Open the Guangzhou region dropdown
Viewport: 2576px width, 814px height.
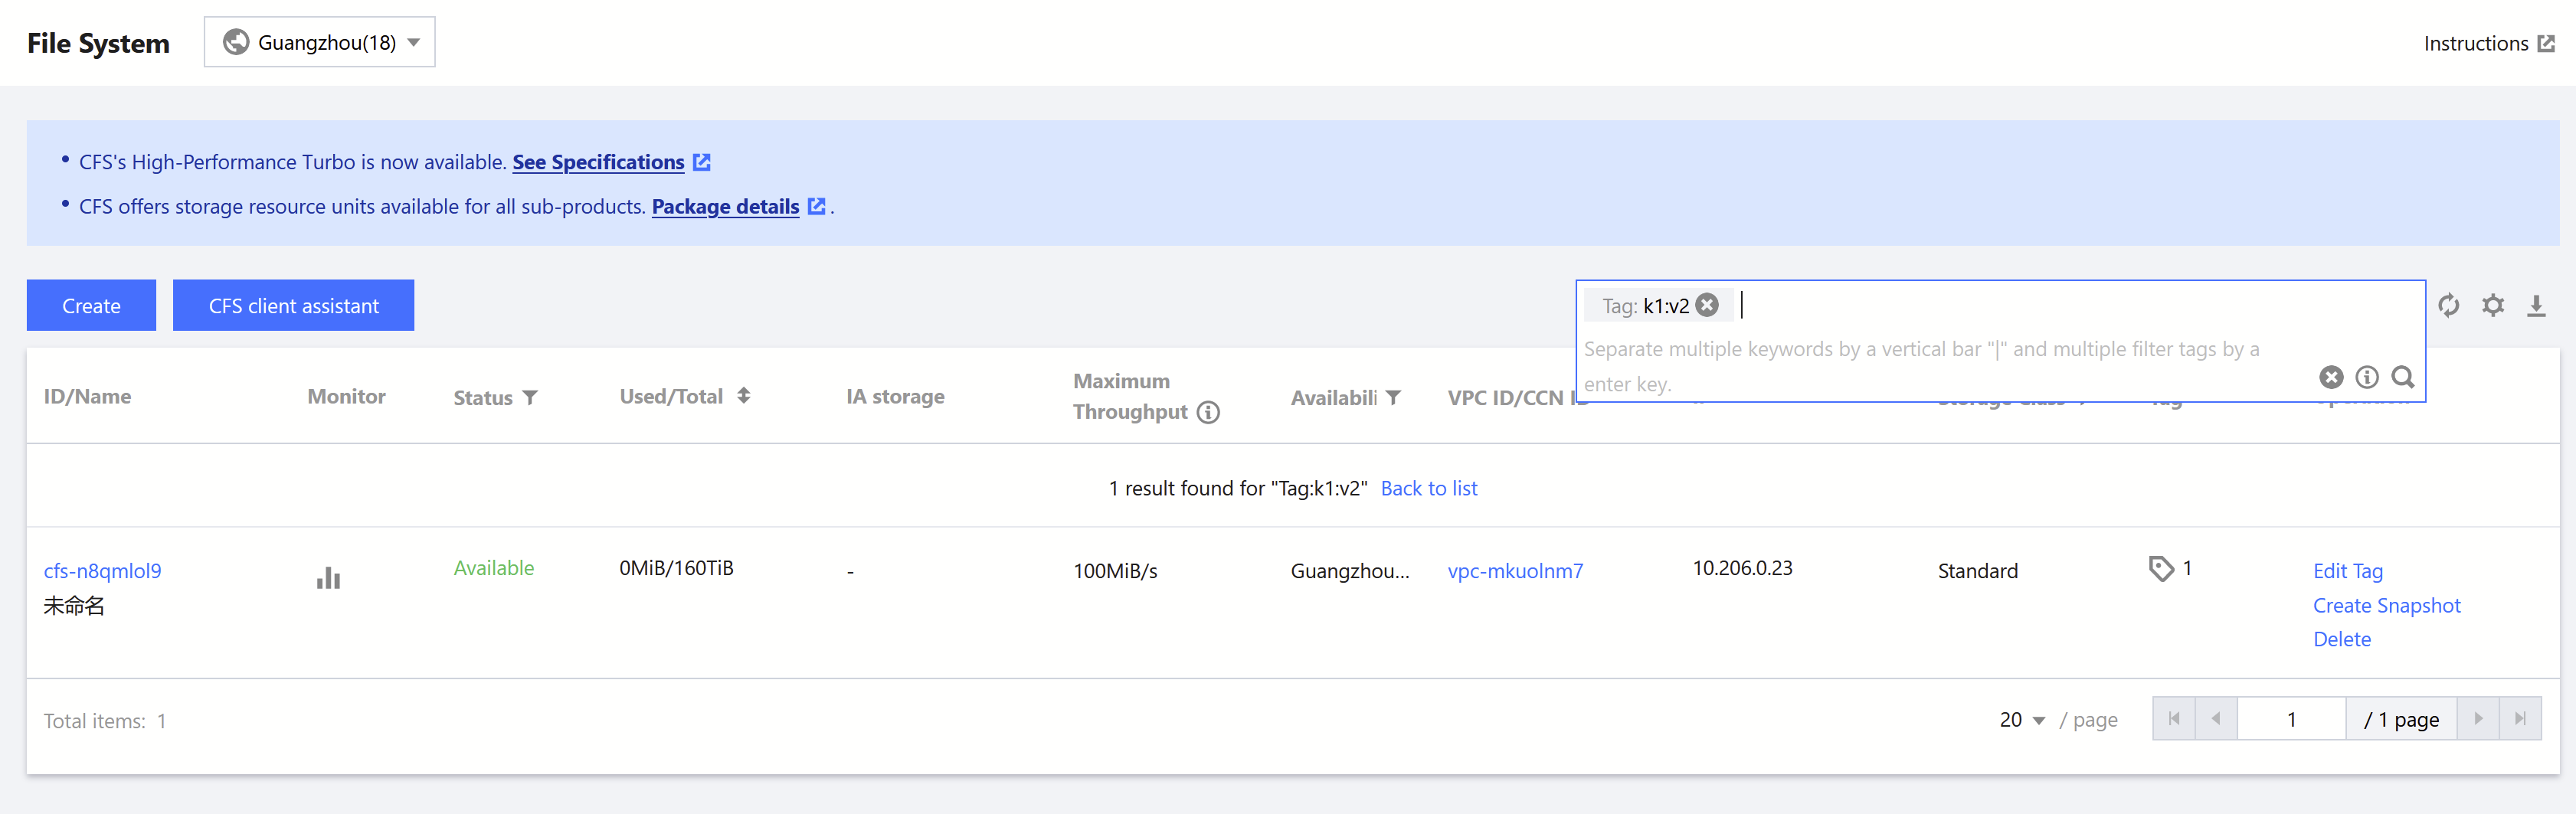(320, 42)
